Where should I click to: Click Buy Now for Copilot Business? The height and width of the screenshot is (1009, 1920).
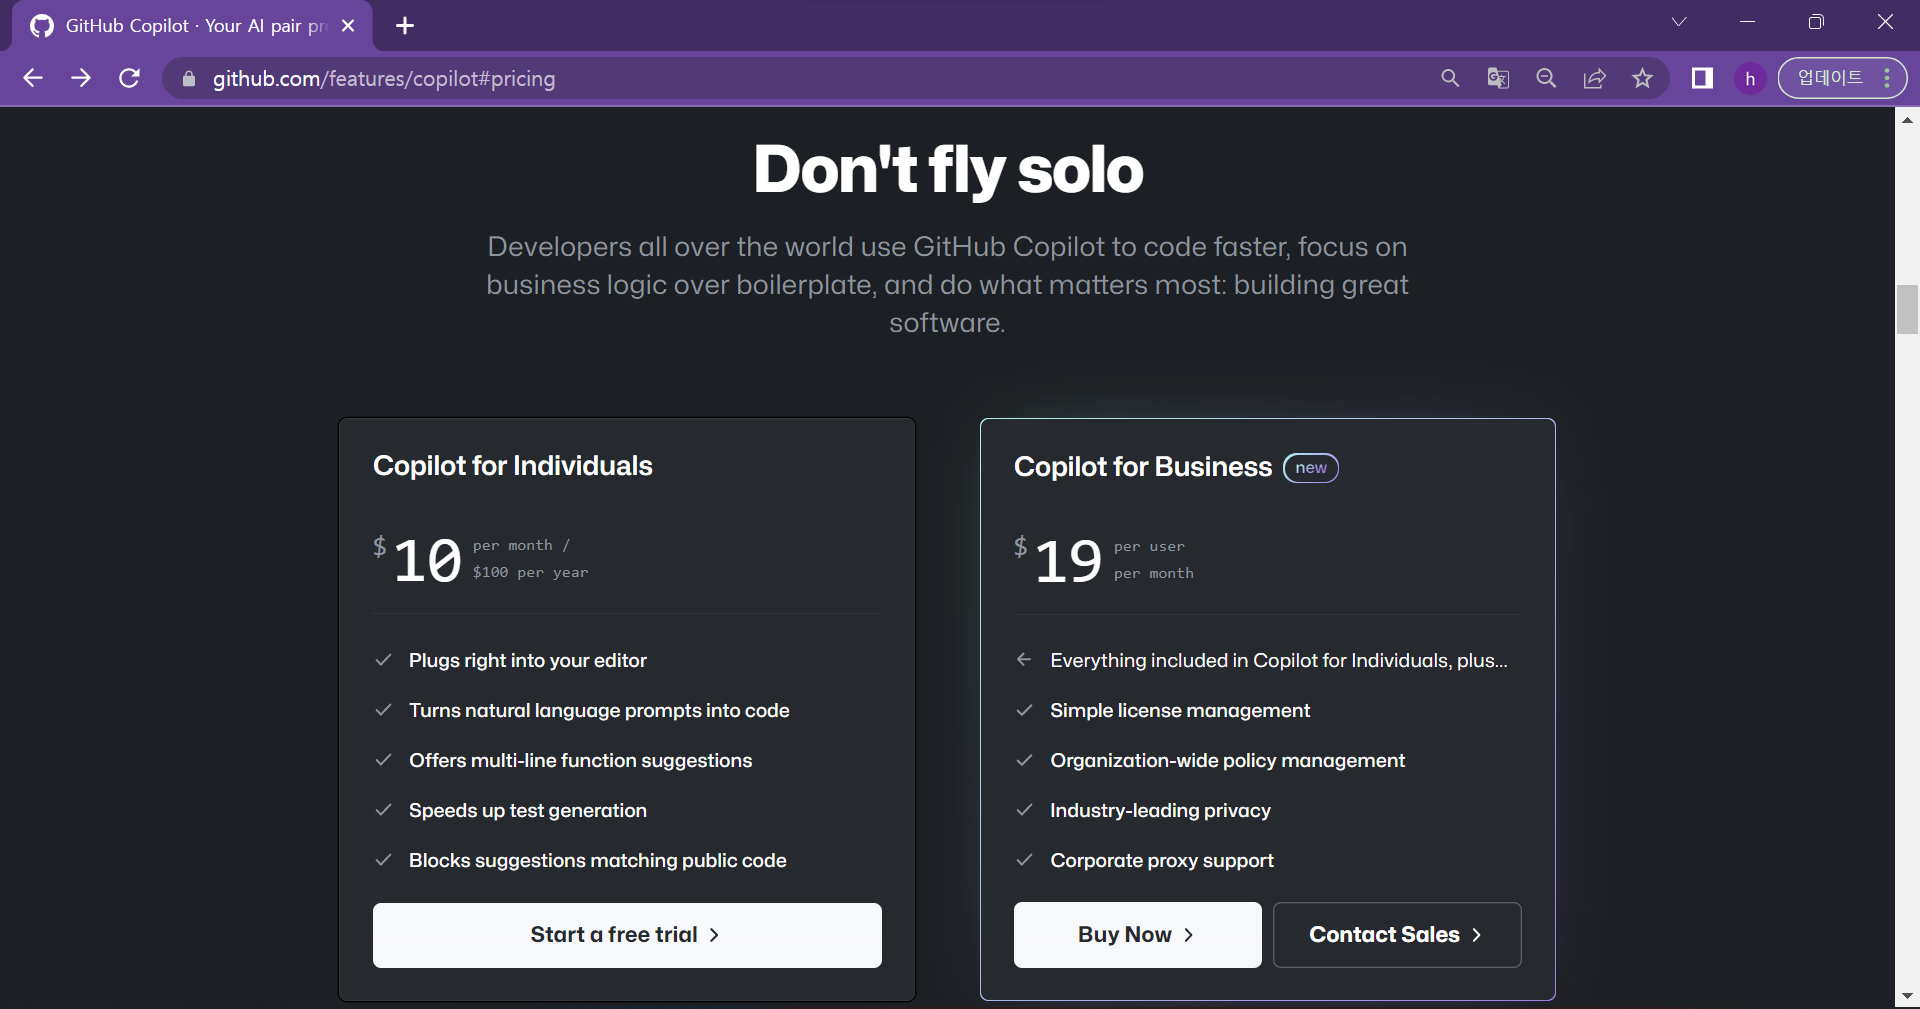1137,935
